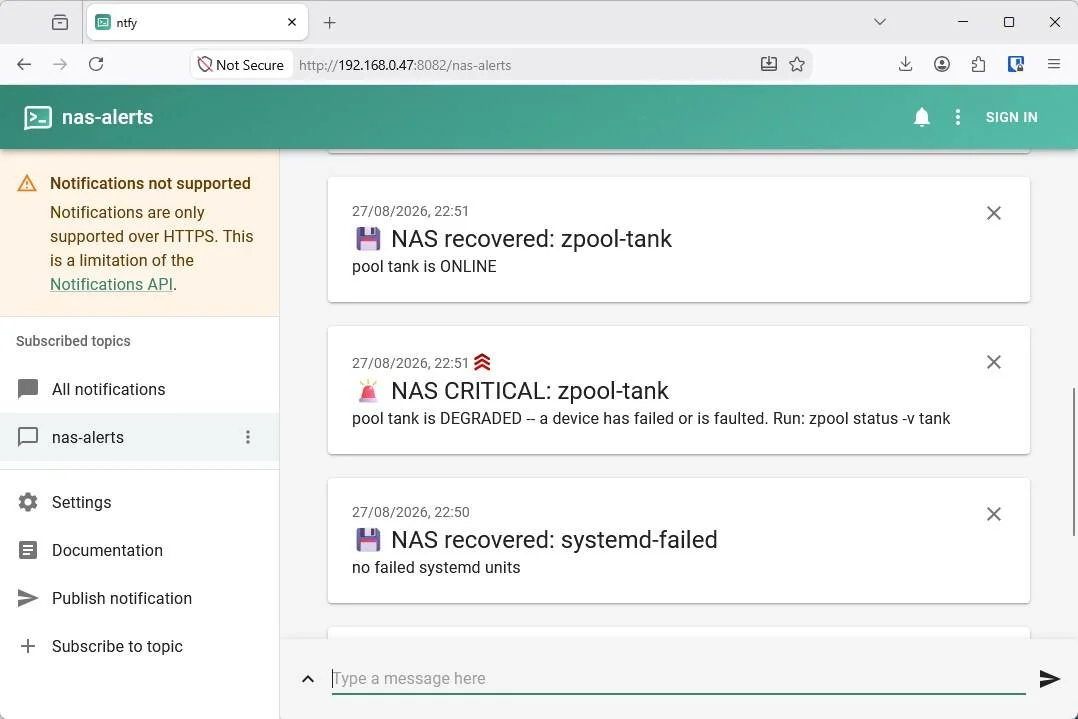
Task: Click the pool tank is ONLINE message
Action: [424, 267]
